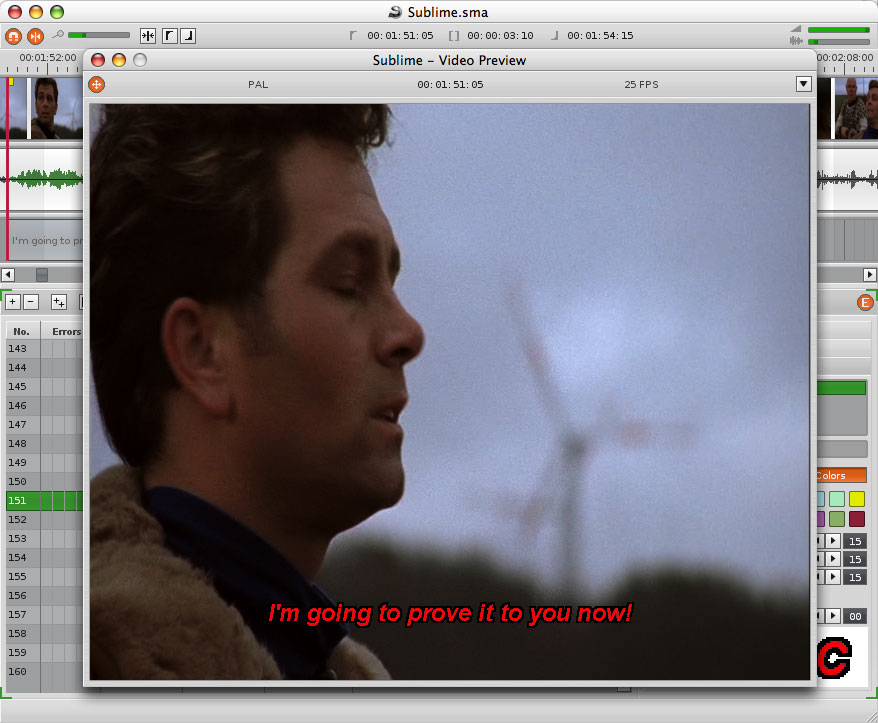The width and height of the screenshot is (878, 723).
Task: Select subtitle row 160
Action: click(x=45, y=671)
